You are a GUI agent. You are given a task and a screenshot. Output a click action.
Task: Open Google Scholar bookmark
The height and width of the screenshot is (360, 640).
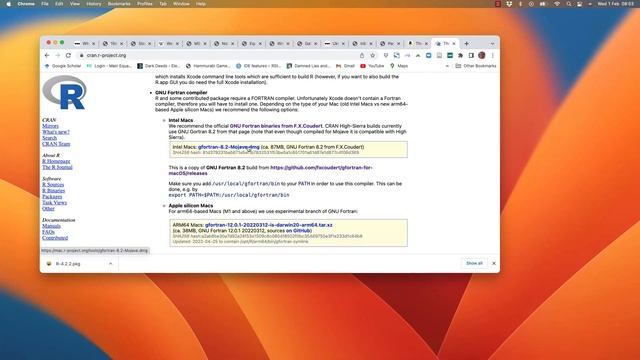click(62, 66)
